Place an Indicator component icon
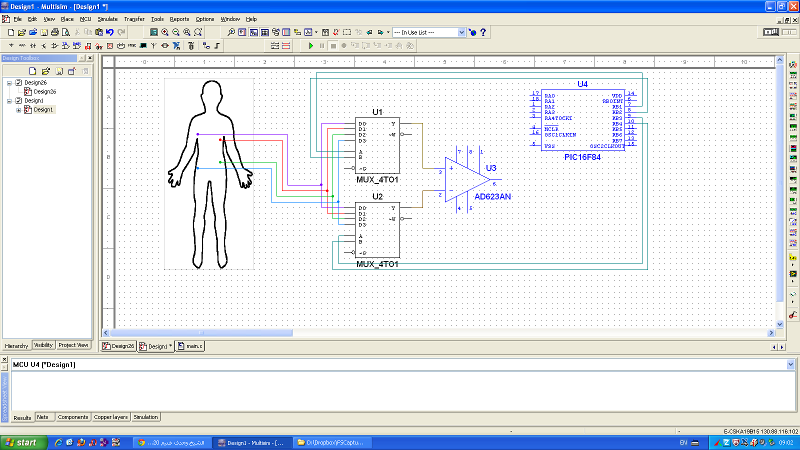Viewport: 800px width, 450px height. tap(110, 46)
